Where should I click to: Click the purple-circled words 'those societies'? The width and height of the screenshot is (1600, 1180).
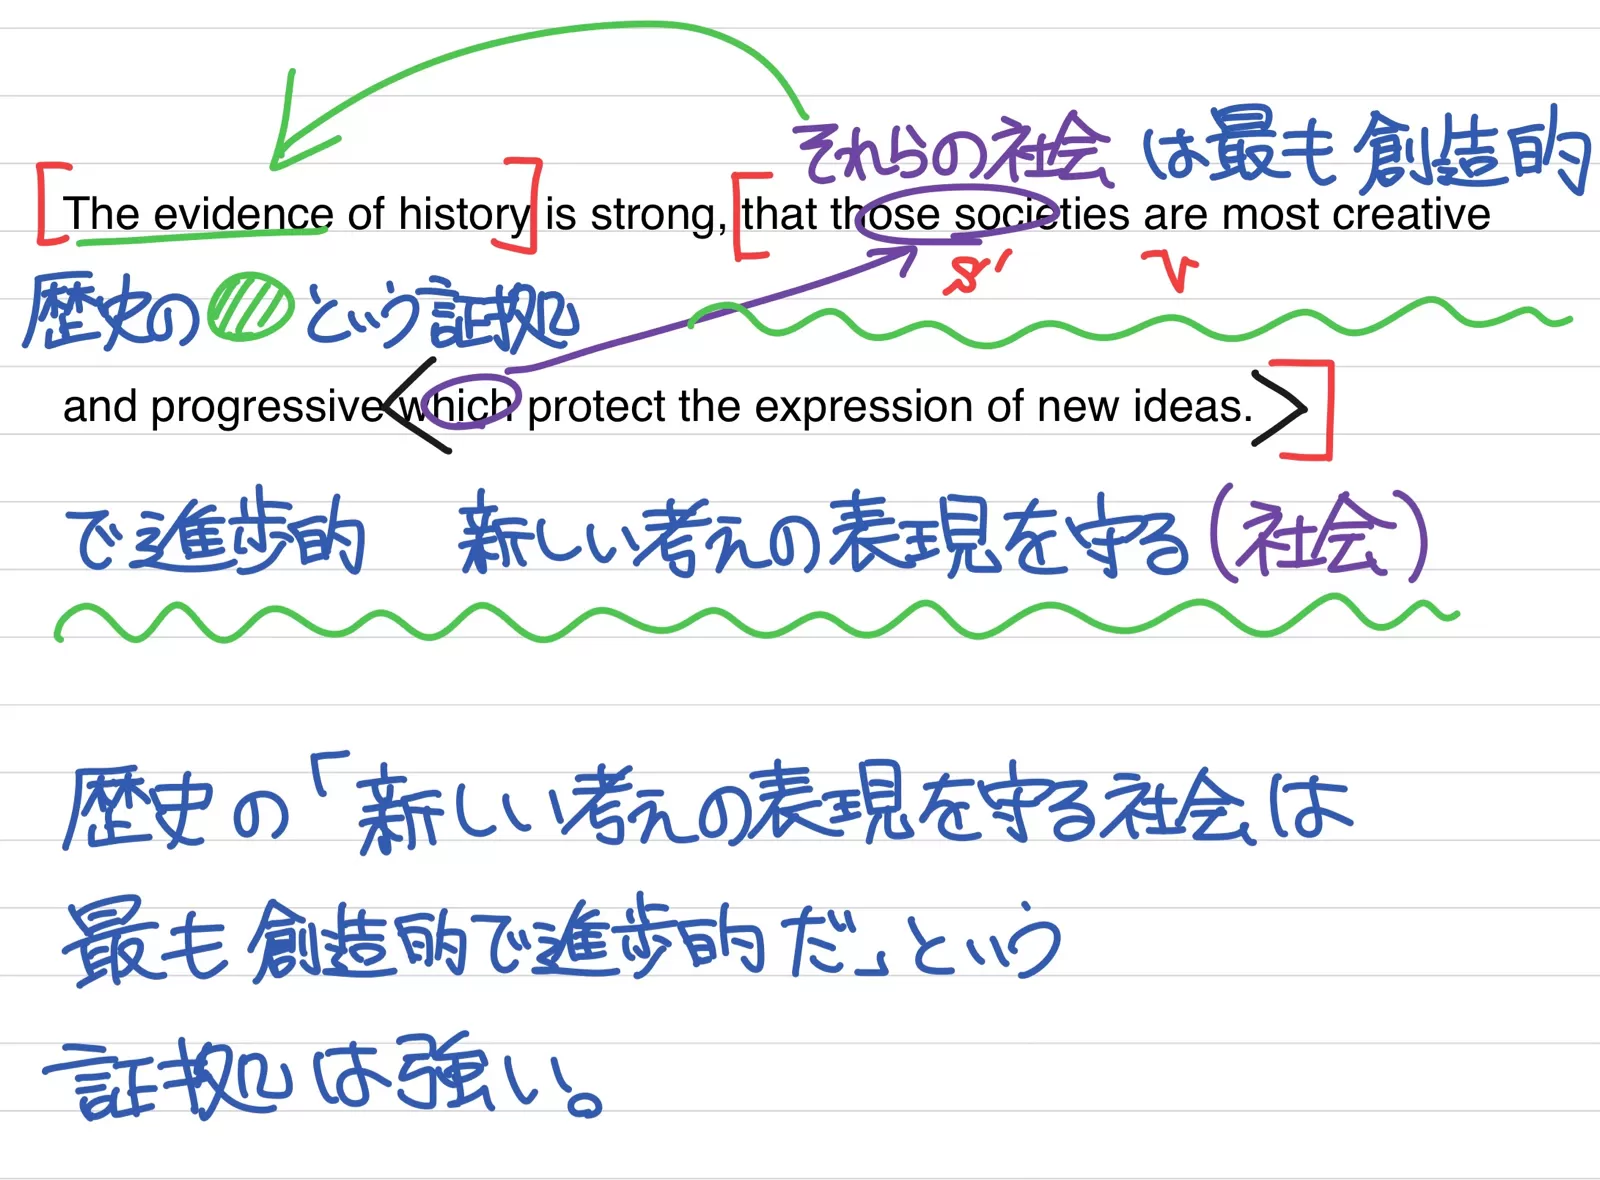click(955, 214)
